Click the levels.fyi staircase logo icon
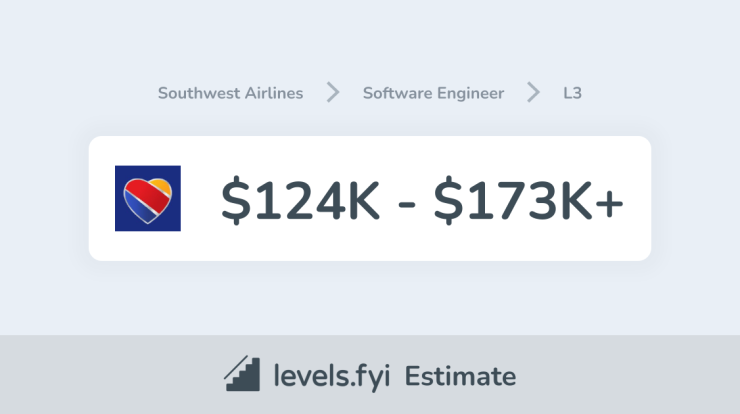Viewport: 740px width, 414px height. point(242,373)
